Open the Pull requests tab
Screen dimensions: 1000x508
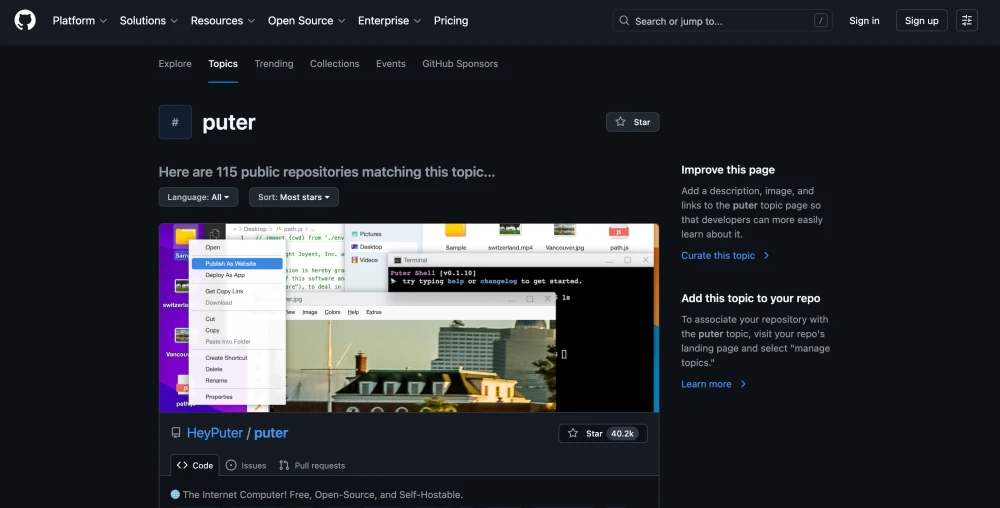(x=312, y=465)
